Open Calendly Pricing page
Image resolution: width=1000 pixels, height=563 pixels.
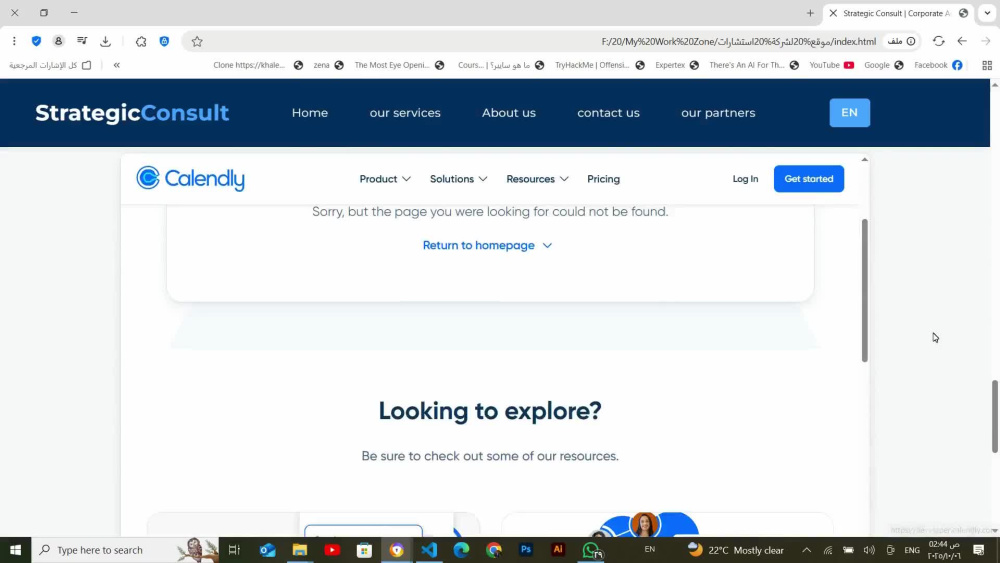(603, 179)
